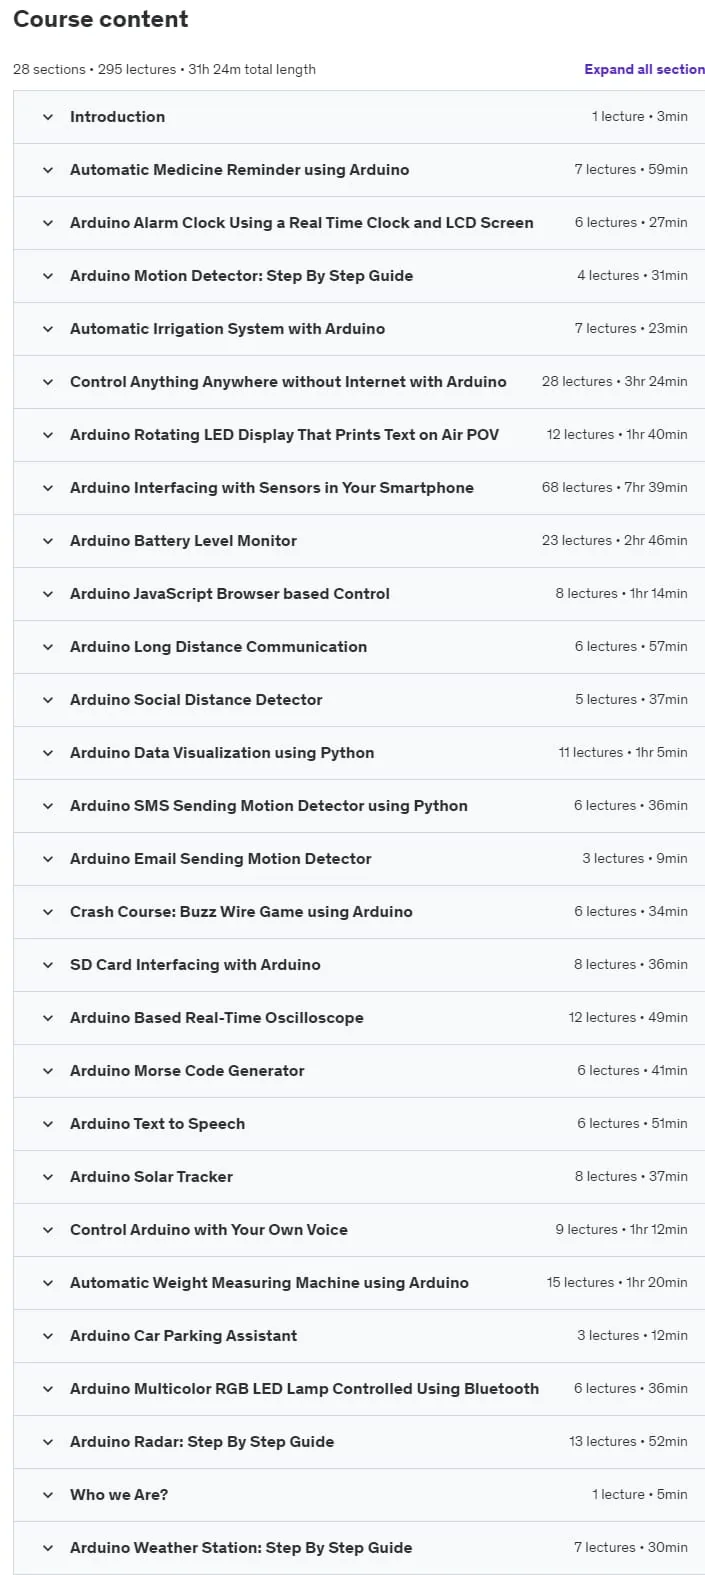705x1575 pixels.
Task: Expand the Introduction section chevron
Action: 48,117
